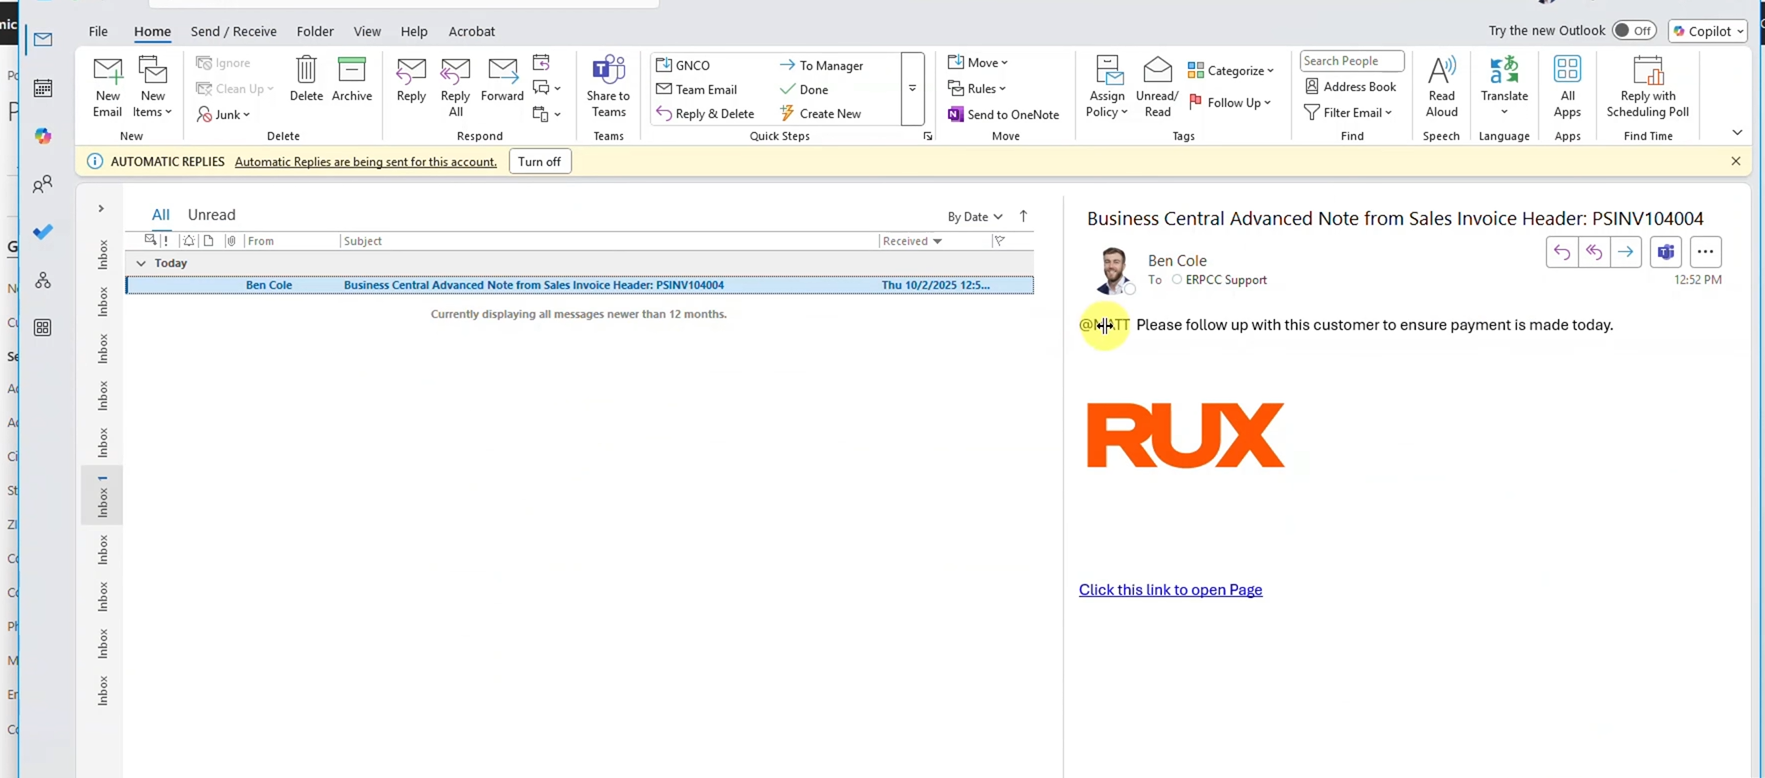Turn off automatic replies
This screenshot has width=1765, height=778.
click(540, 161)
